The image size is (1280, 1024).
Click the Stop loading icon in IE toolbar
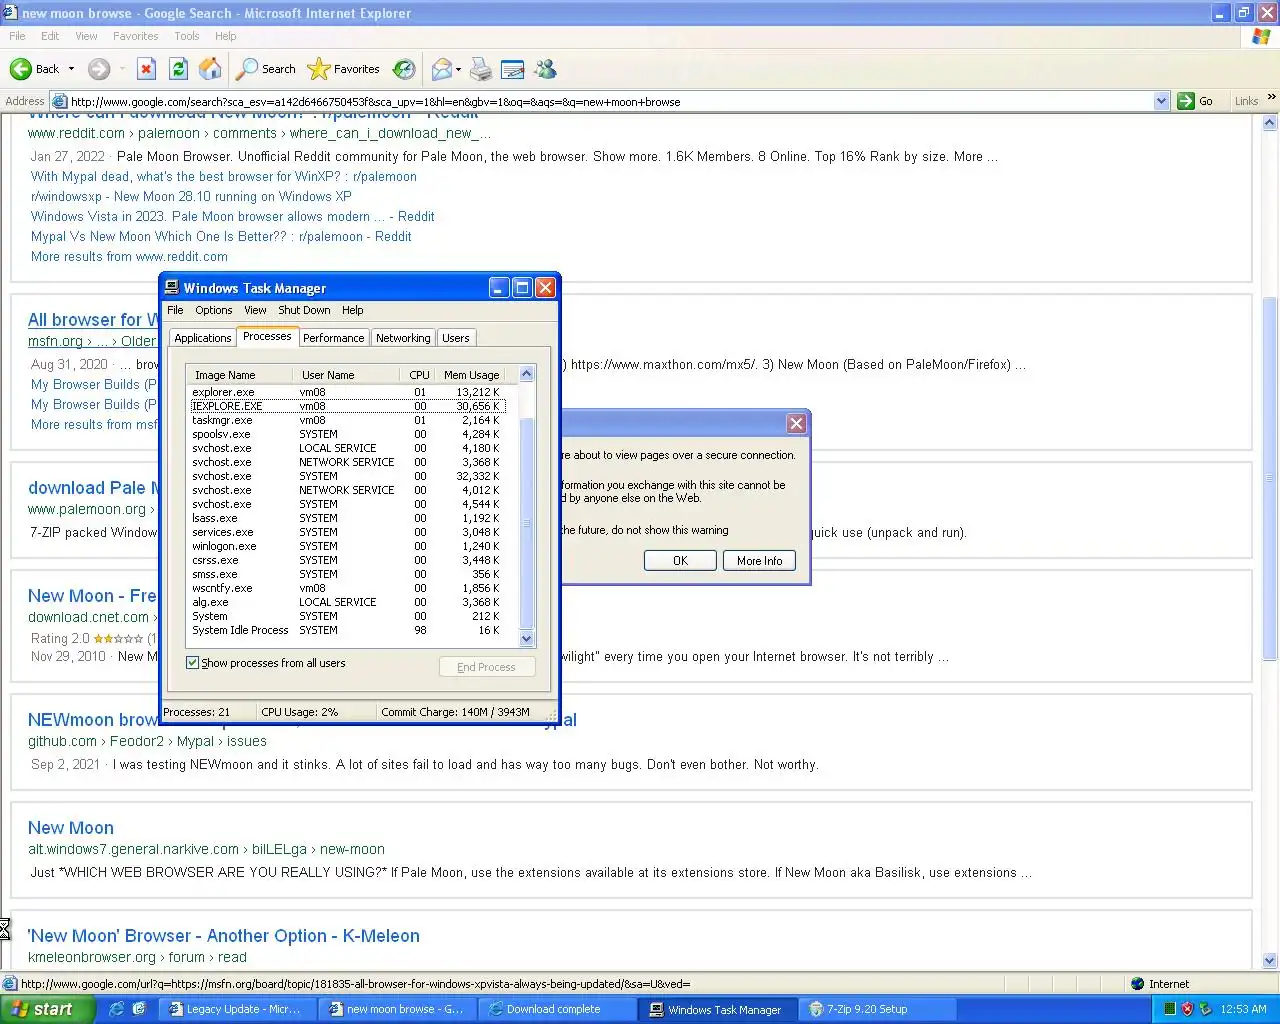pyautogui.click(x=146, y=69)
